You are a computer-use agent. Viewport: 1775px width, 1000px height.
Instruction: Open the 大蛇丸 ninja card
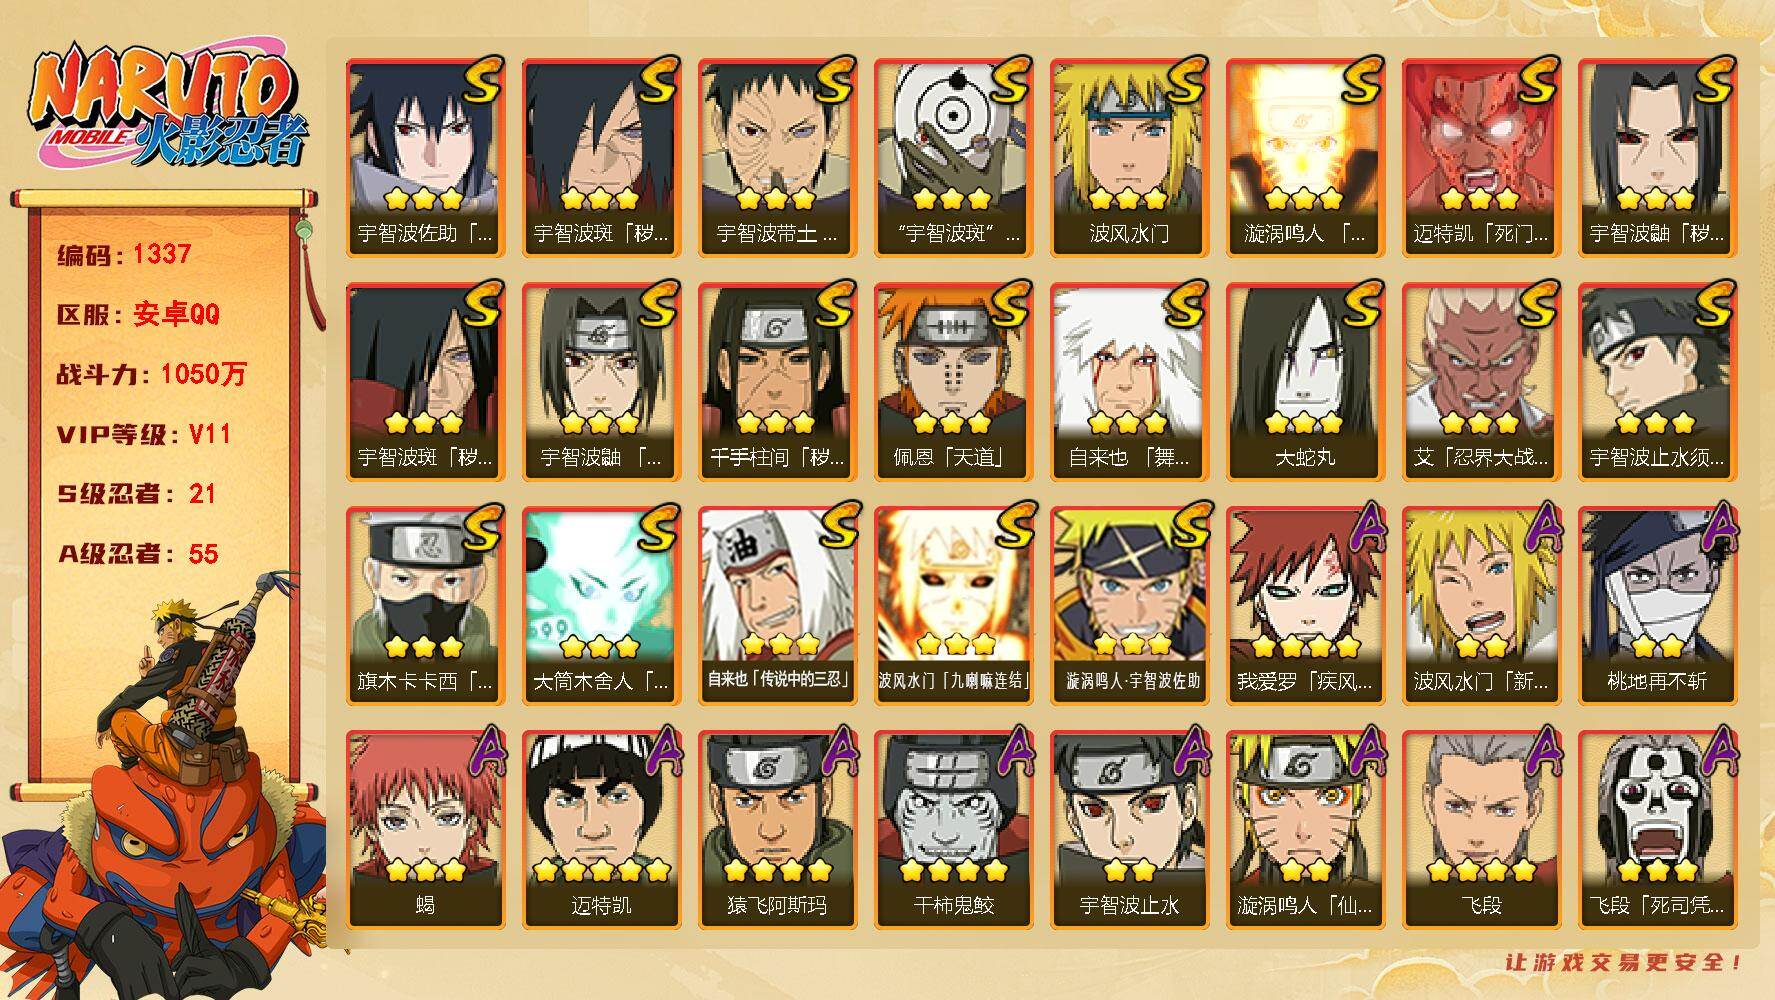(x=1305, y=382)
